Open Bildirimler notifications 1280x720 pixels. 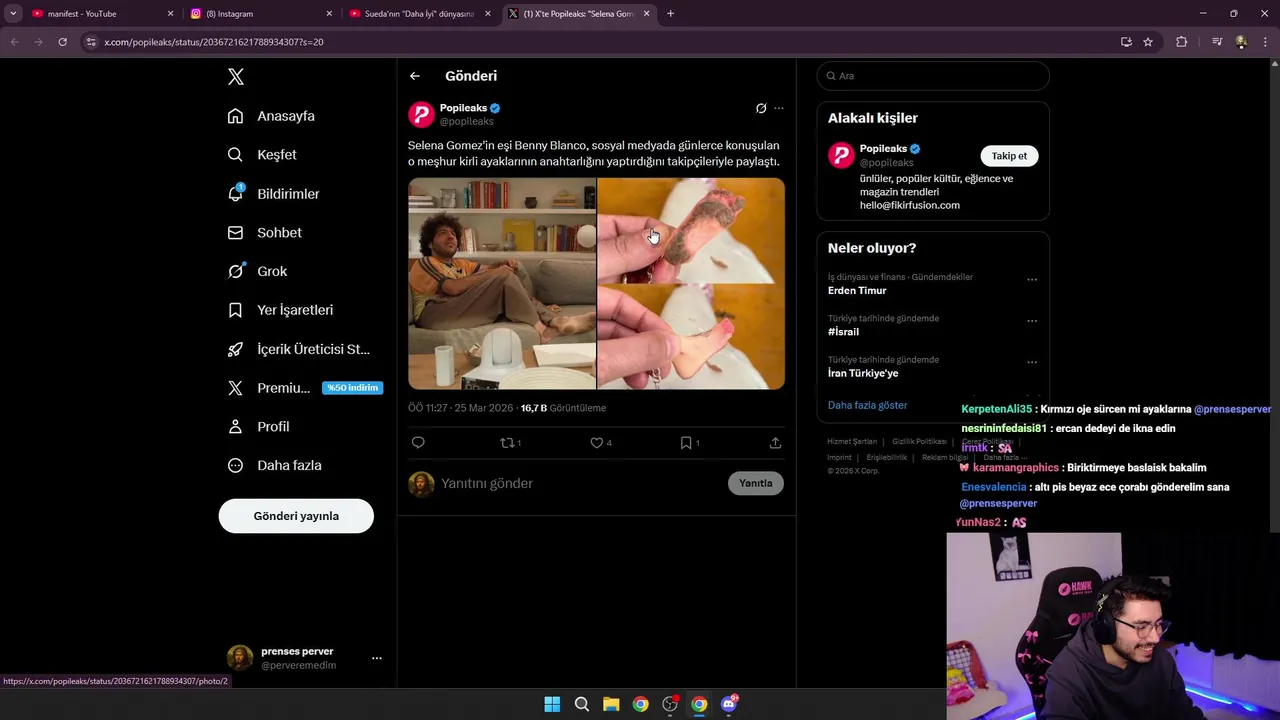pos(273,194)
